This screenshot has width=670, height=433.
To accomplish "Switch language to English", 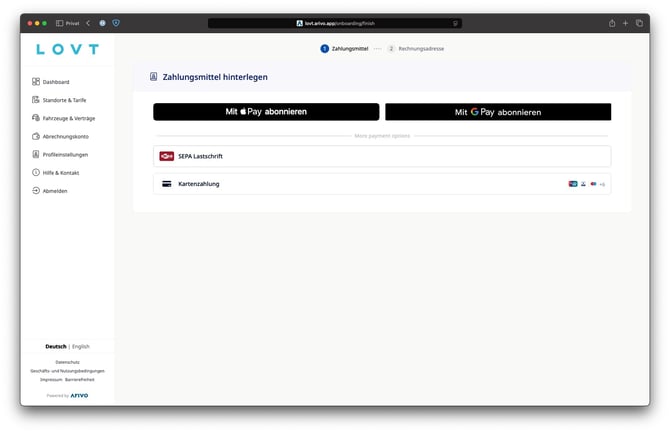I will [x=81, y=346].
